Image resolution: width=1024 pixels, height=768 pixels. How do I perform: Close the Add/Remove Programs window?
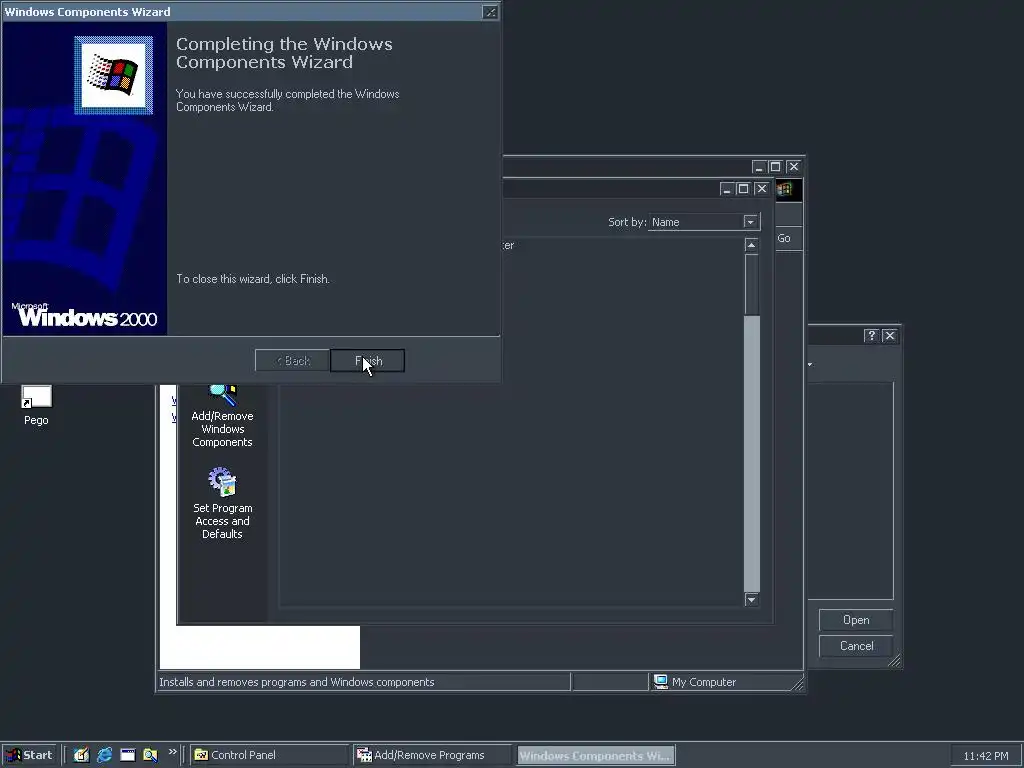tap(761, 189)
